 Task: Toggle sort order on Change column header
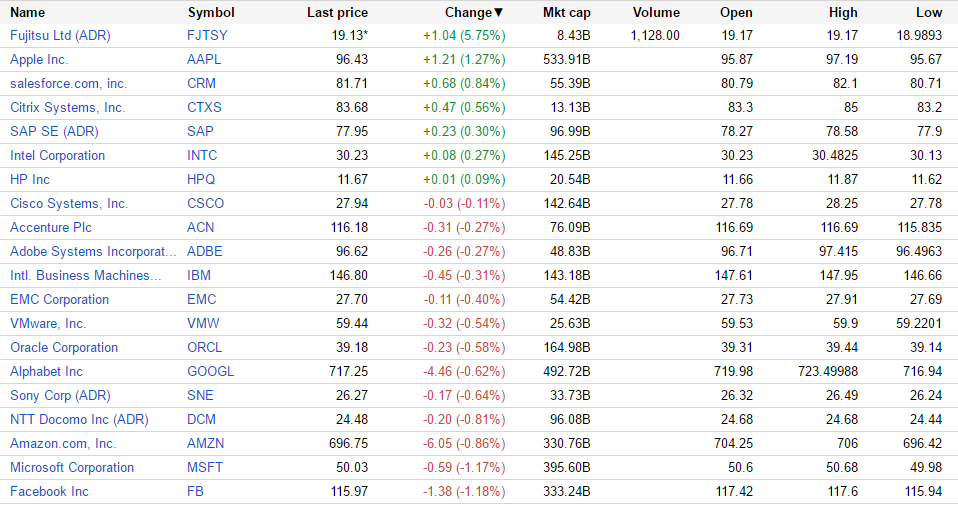tap(474, 12)
